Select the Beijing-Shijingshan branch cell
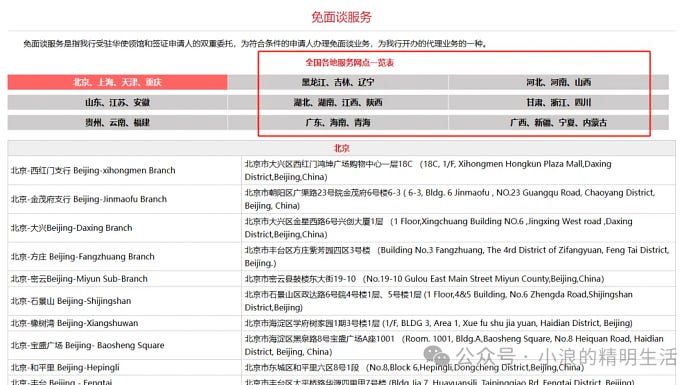 point(125,301)
